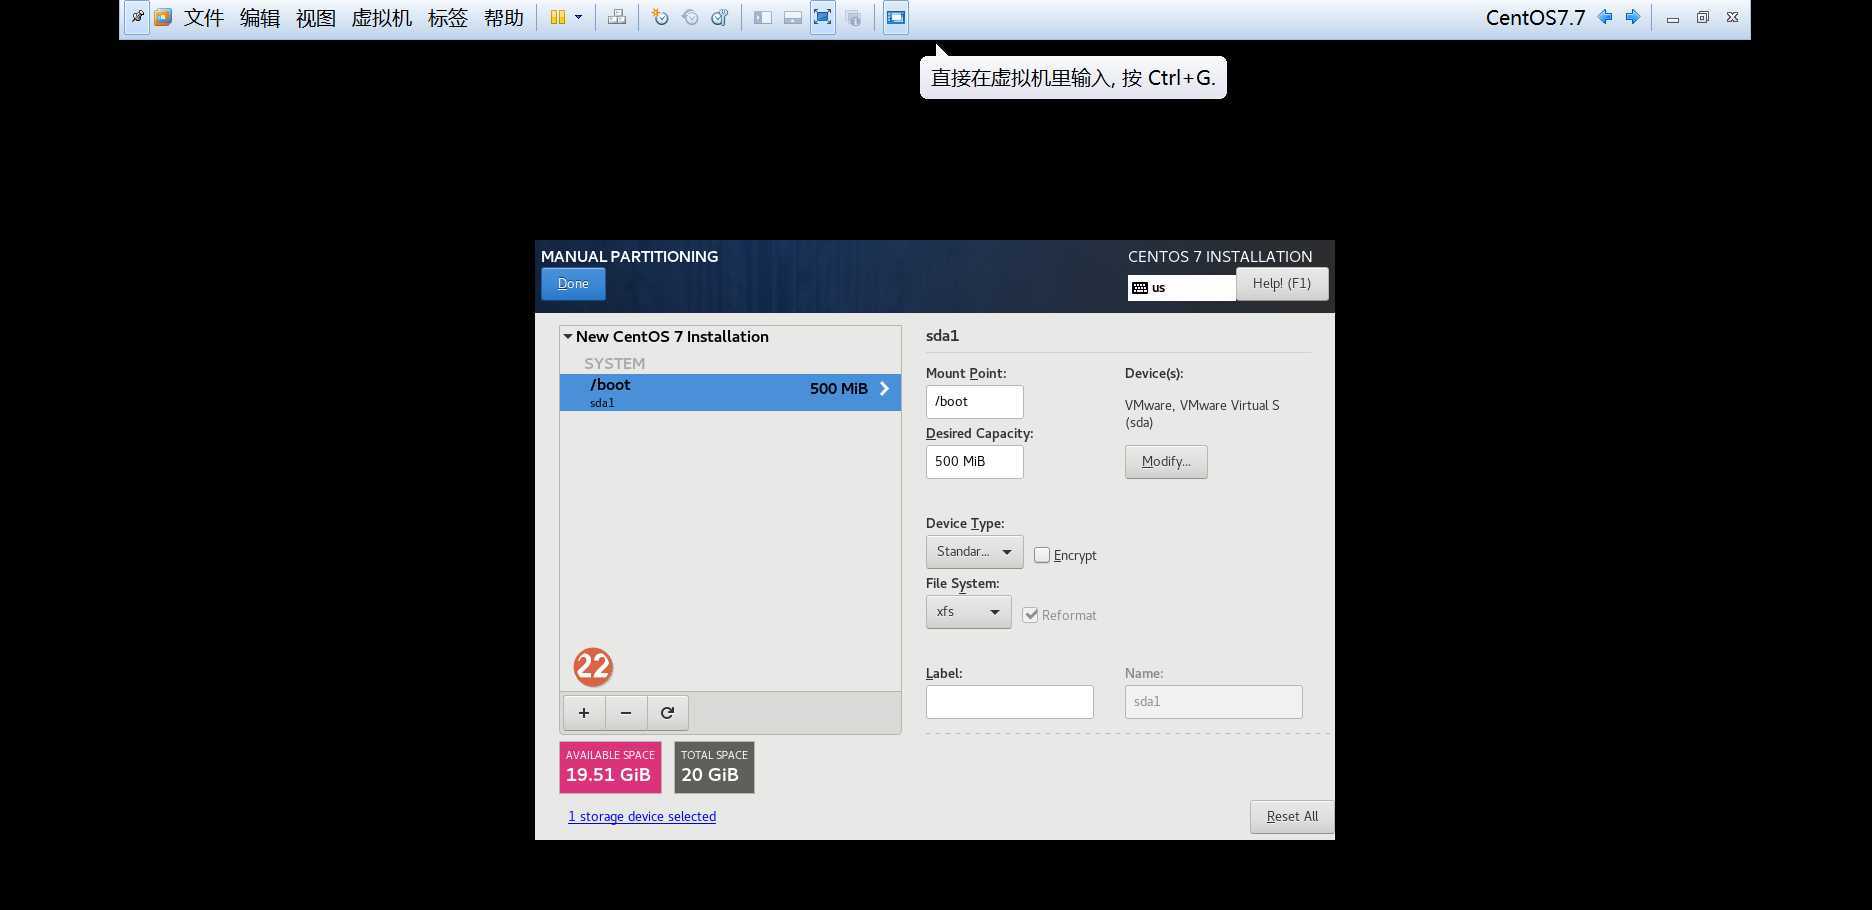Enable the Encrypt checkbox

click(1042, 555)
